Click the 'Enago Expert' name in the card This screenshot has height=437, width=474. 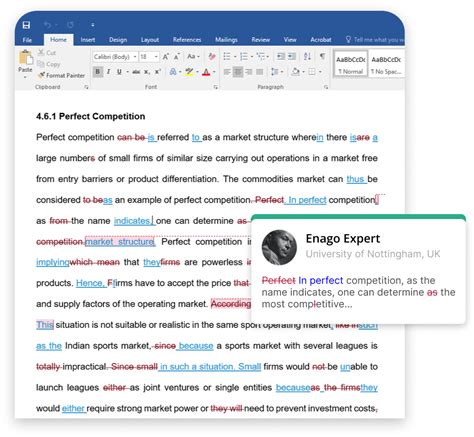click(x=343, y=239)
